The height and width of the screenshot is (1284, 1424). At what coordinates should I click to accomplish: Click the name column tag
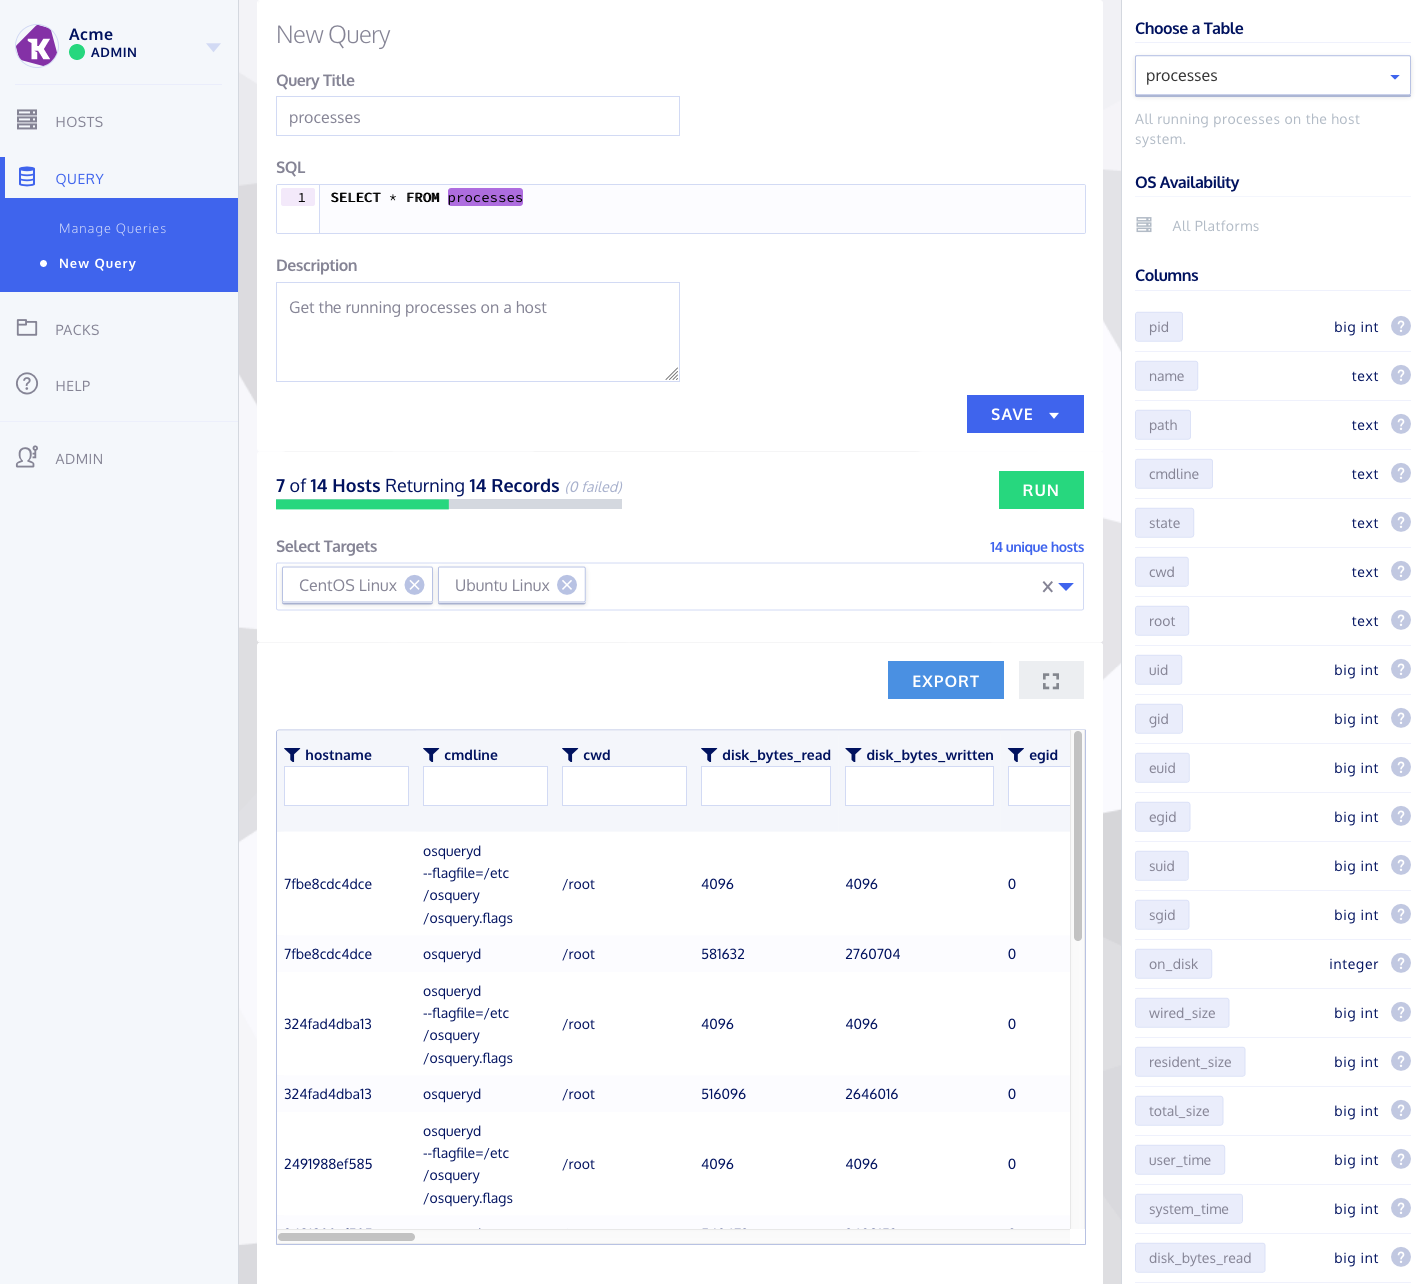pyautogui.click(x=1166, y=376)
